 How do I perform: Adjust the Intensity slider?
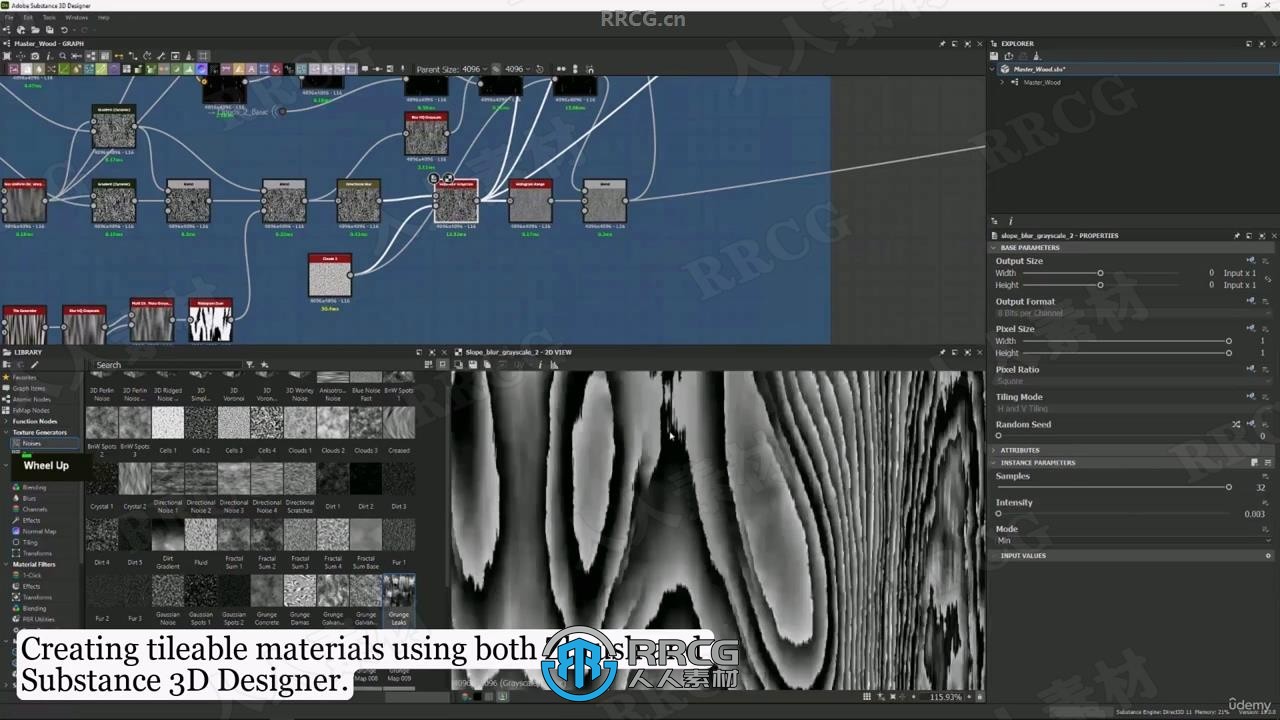[x=1113, y=514]
